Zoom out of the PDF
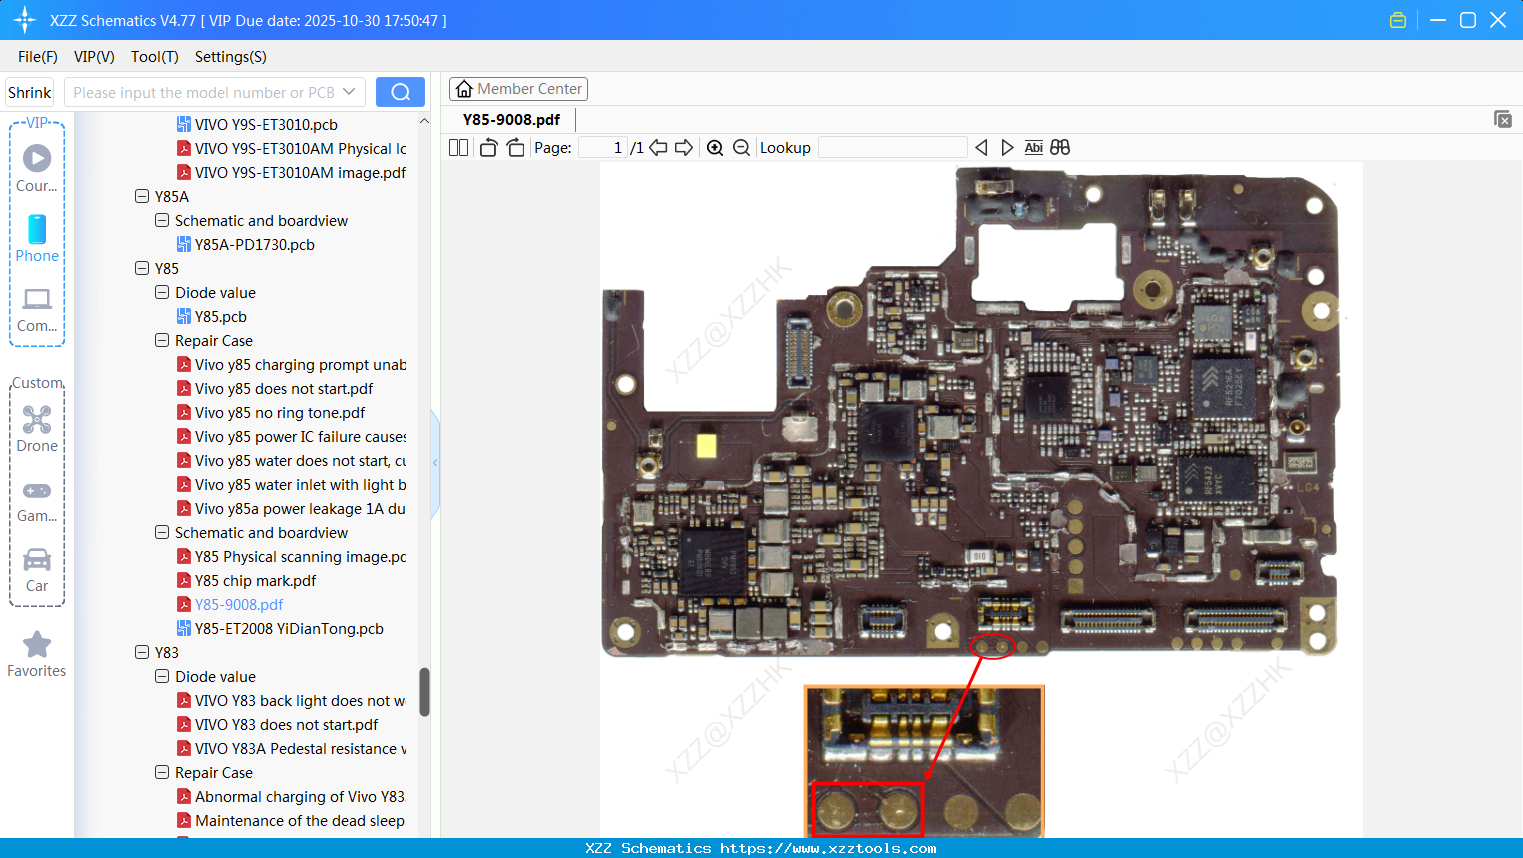This screenshot has width=1523, height=858. tap(741, 147)
